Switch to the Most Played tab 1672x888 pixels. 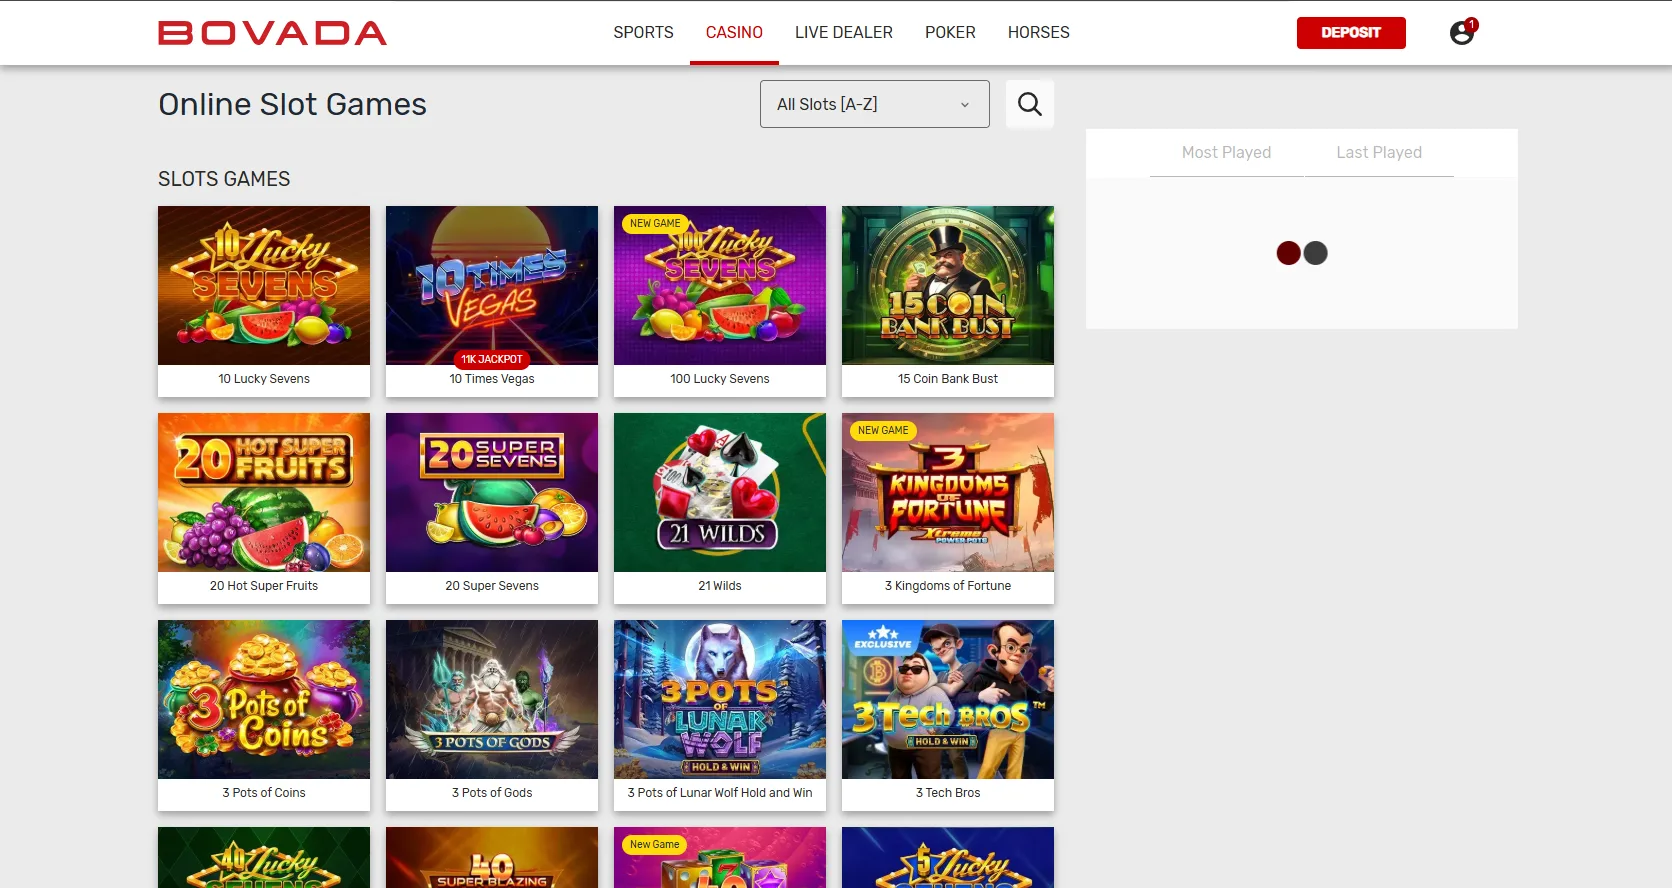(1226, 152)
